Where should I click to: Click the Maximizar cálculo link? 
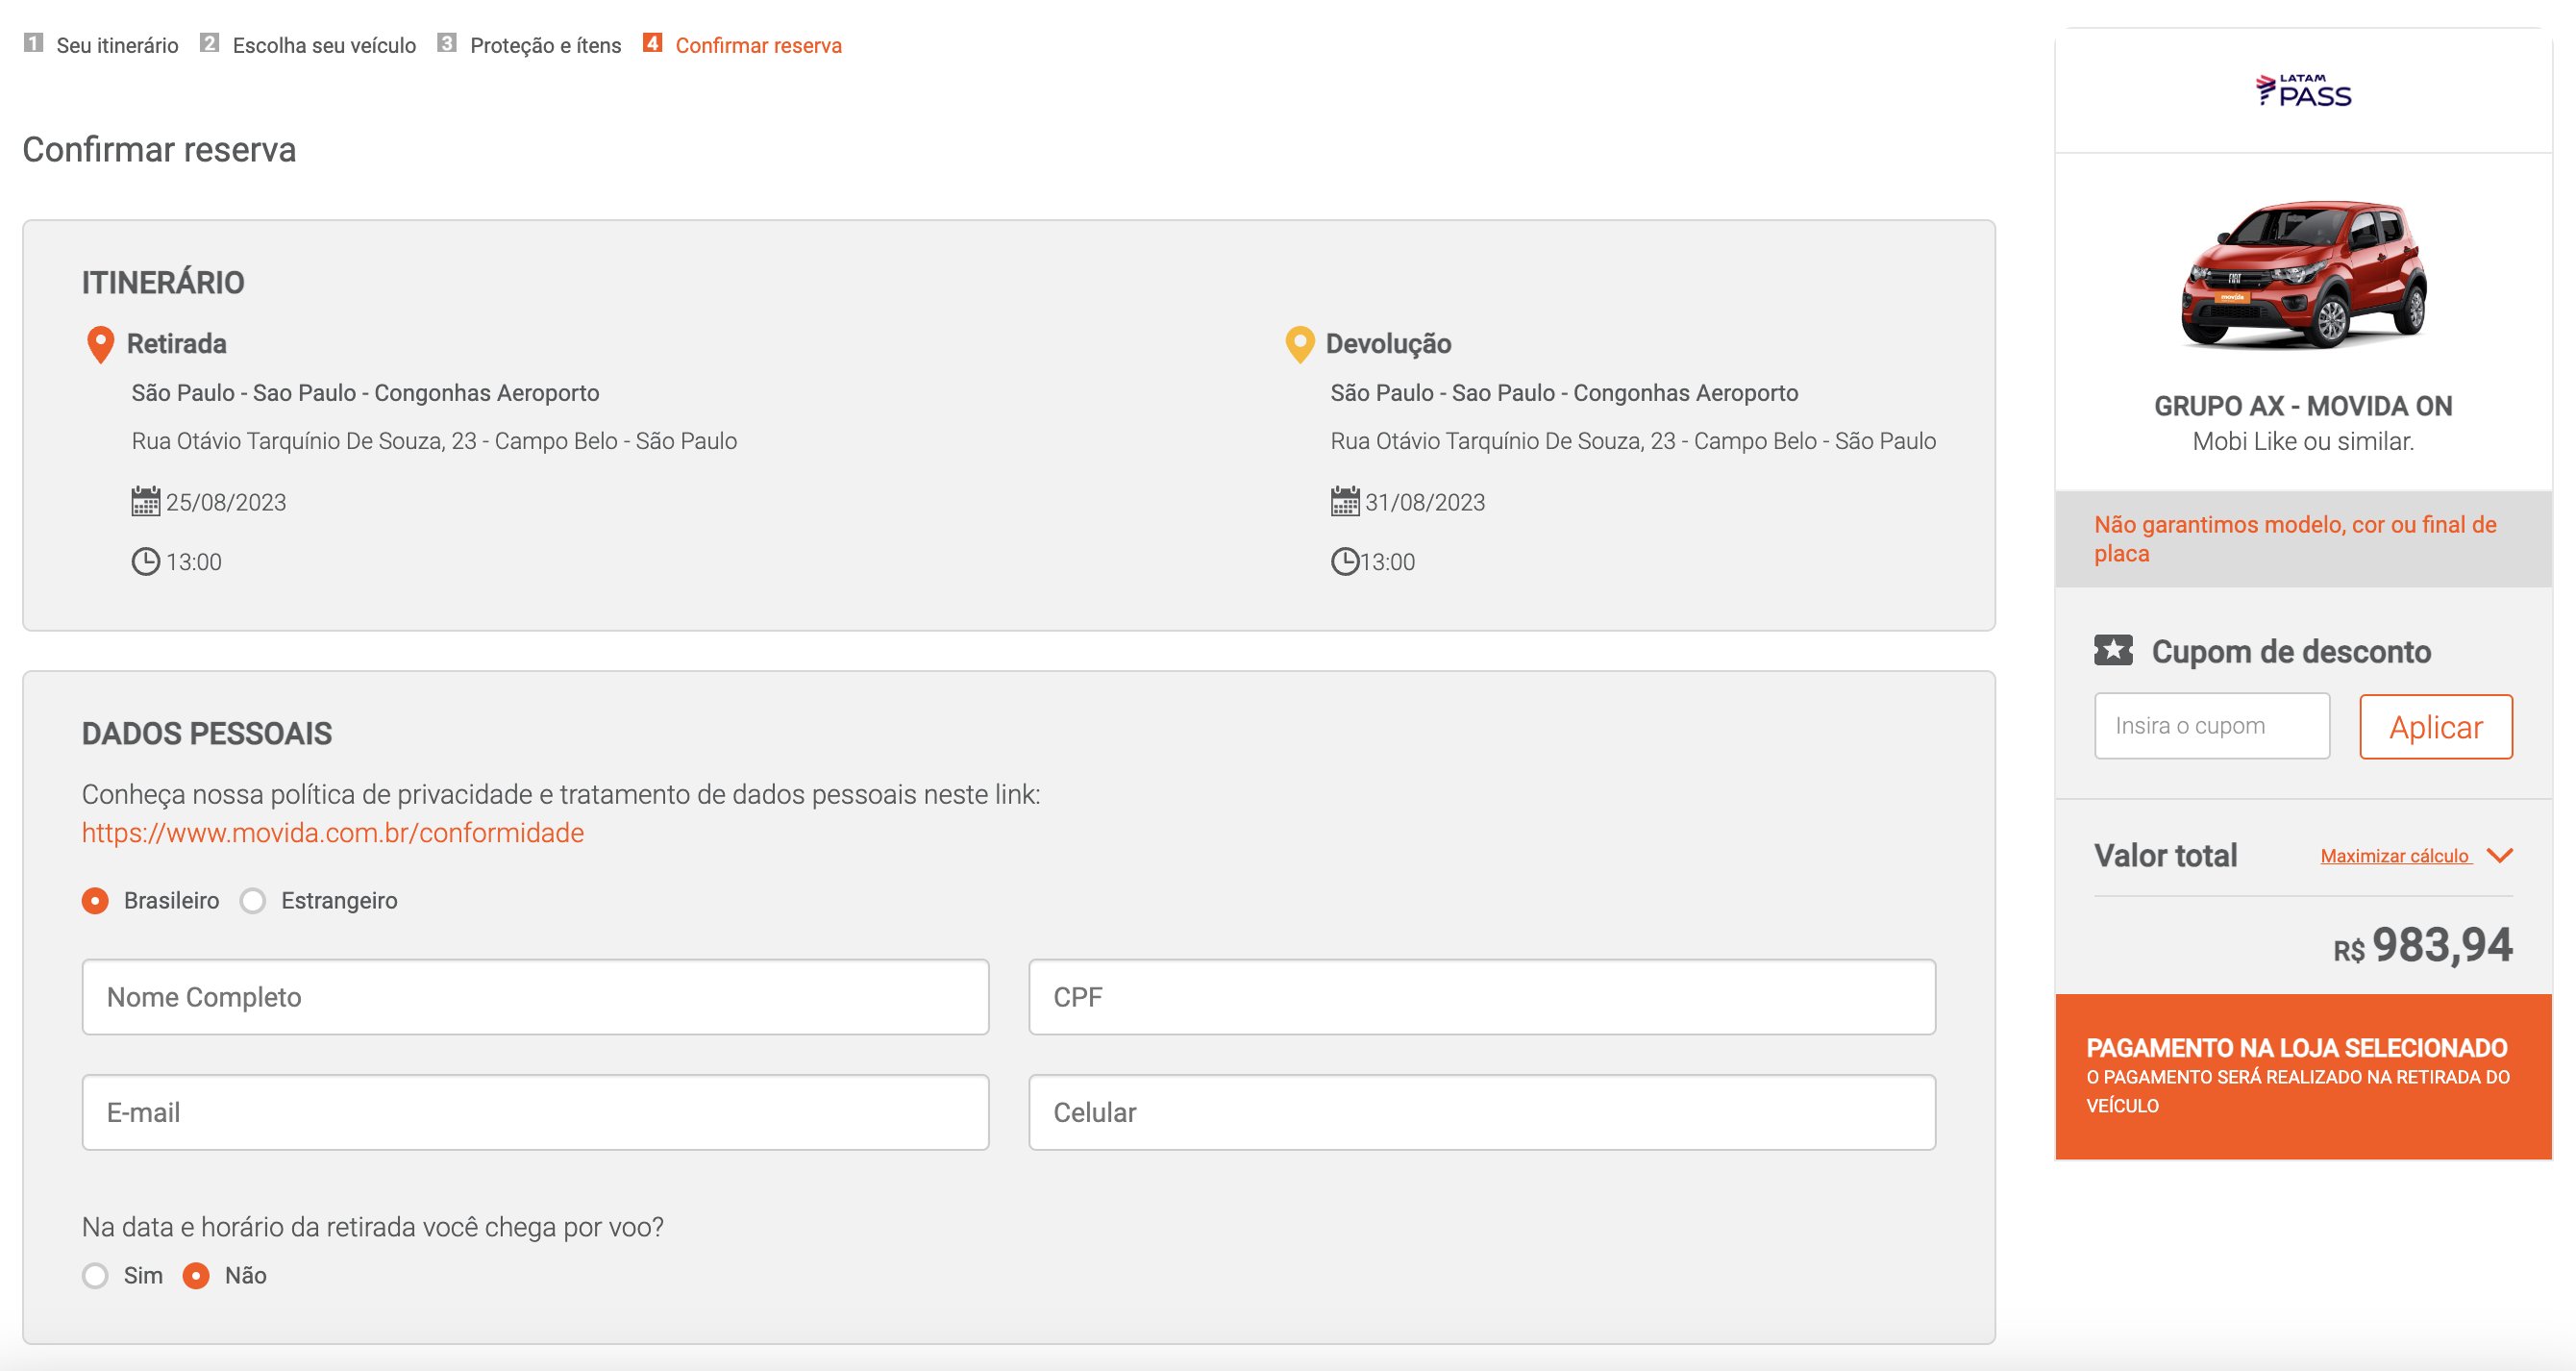(2395, 856)
